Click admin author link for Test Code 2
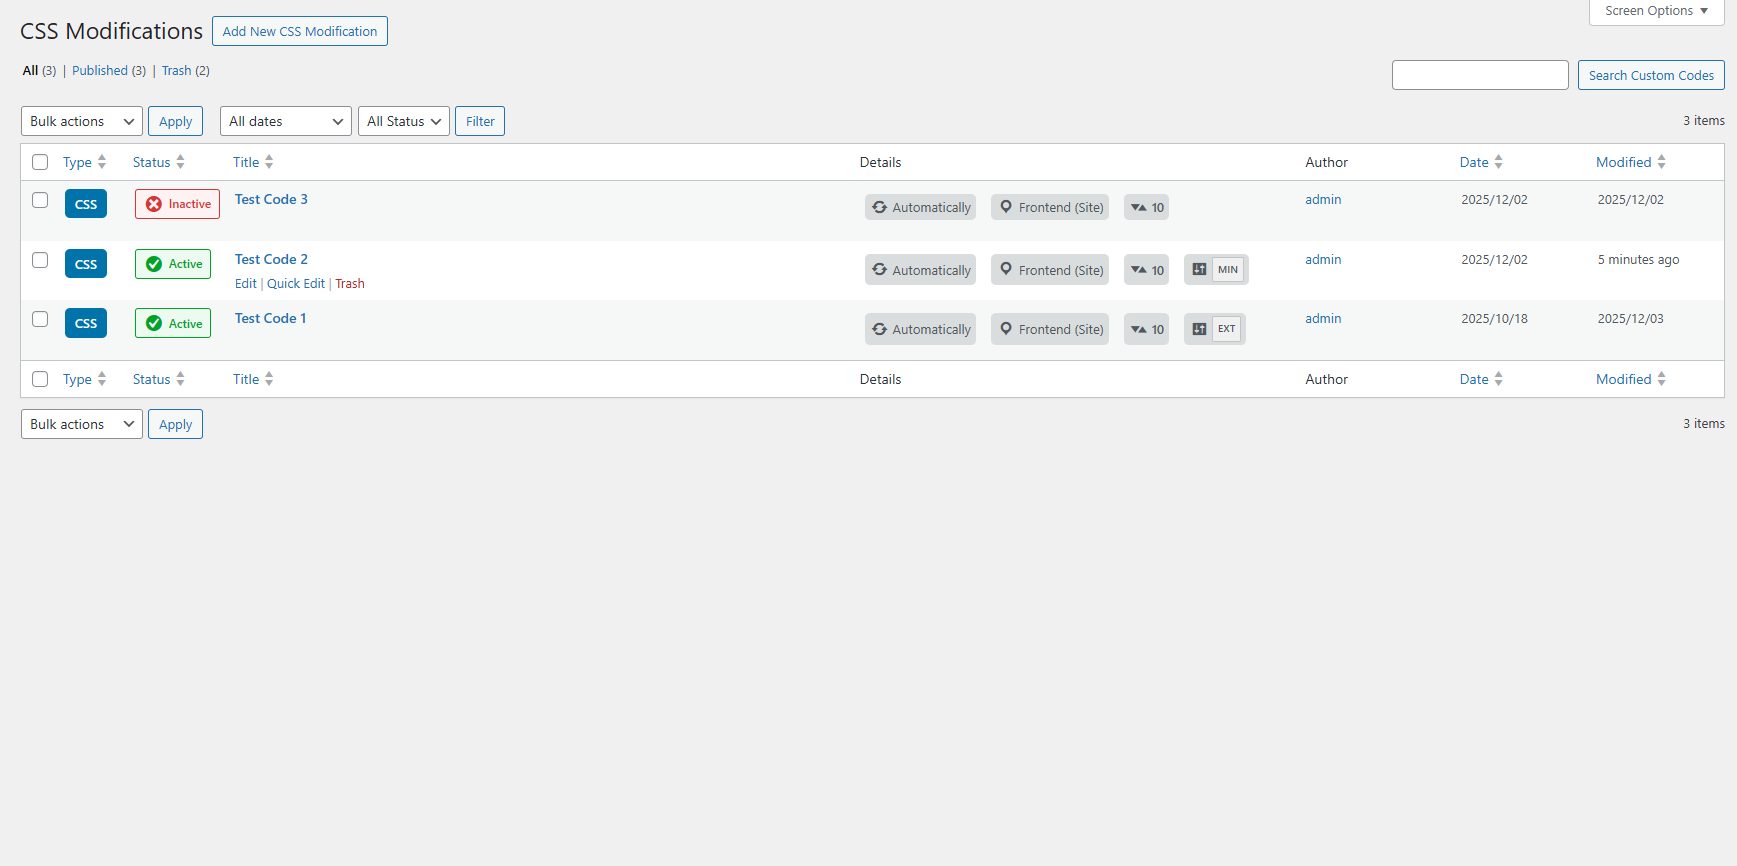 [x=1323, y=259]
